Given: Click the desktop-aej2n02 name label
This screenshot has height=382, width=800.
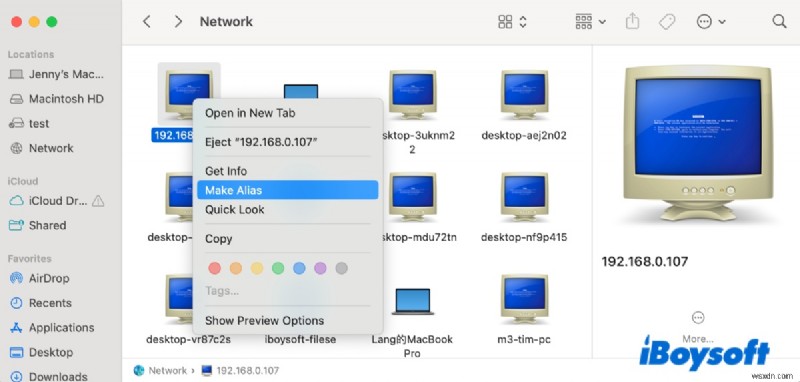Looking at the screenshot, I should (x=524, y=136).
